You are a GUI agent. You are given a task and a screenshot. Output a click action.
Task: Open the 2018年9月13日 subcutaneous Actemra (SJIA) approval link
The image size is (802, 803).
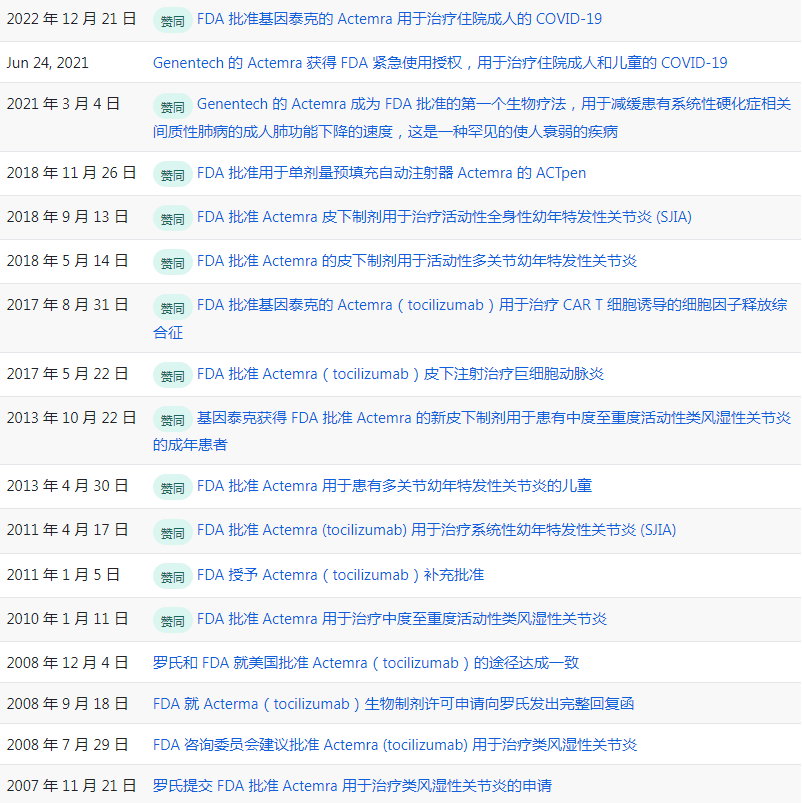[x=444, y=217]
